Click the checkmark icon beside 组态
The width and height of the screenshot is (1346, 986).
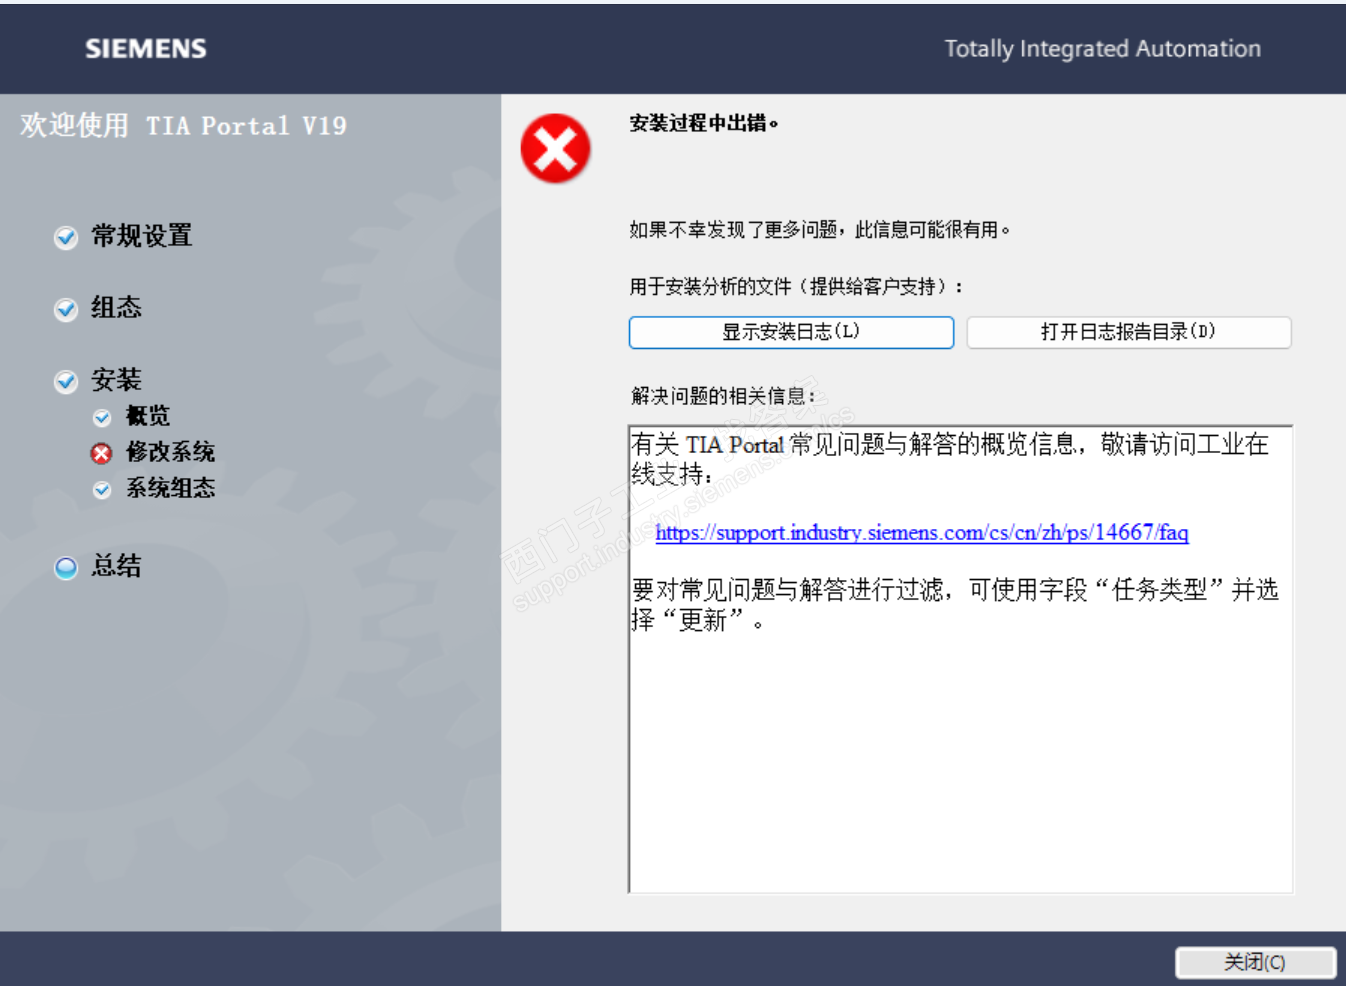click(66, 309)
